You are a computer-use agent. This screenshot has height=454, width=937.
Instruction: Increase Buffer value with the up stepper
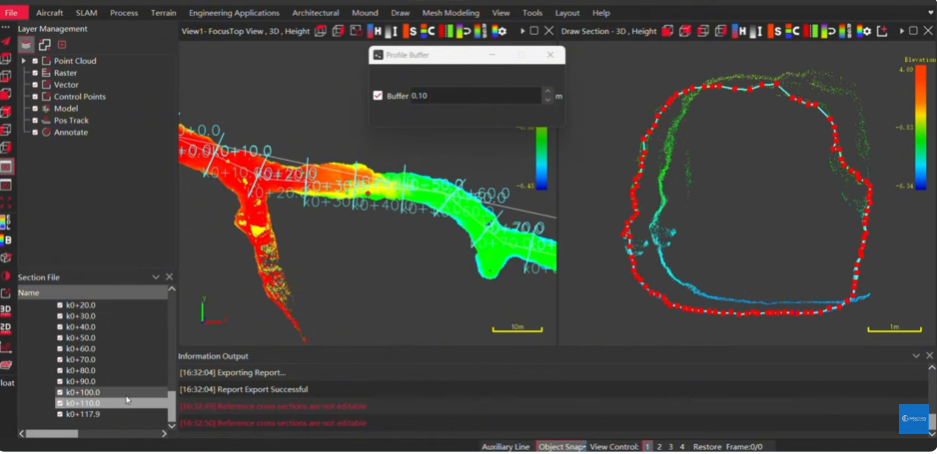(x=547, y=91)
